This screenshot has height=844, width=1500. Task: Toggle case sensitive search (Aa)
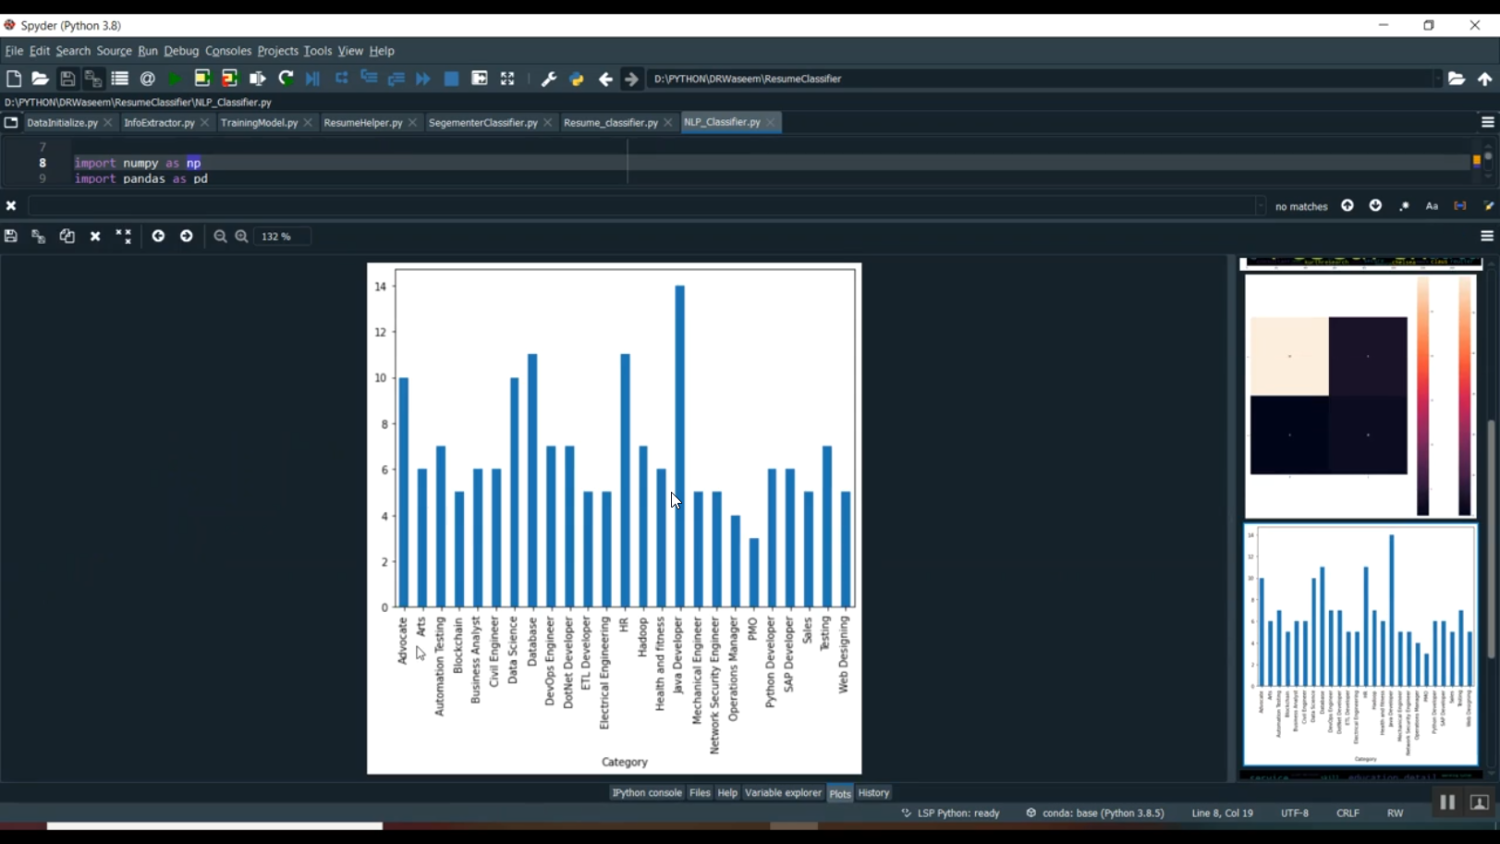click(1431, 206)
